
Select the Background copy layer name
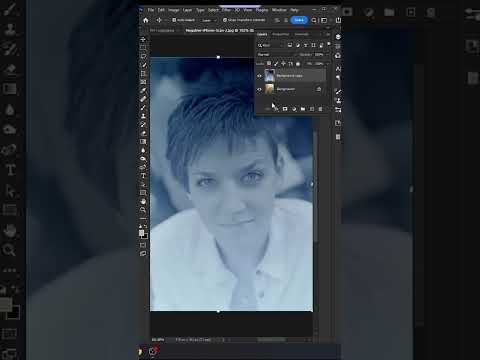pos(289,76)
